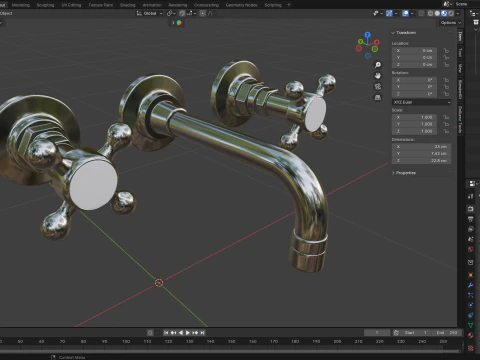
Task: Click the zoom view magnifier icon
Action: pos(378,65)
